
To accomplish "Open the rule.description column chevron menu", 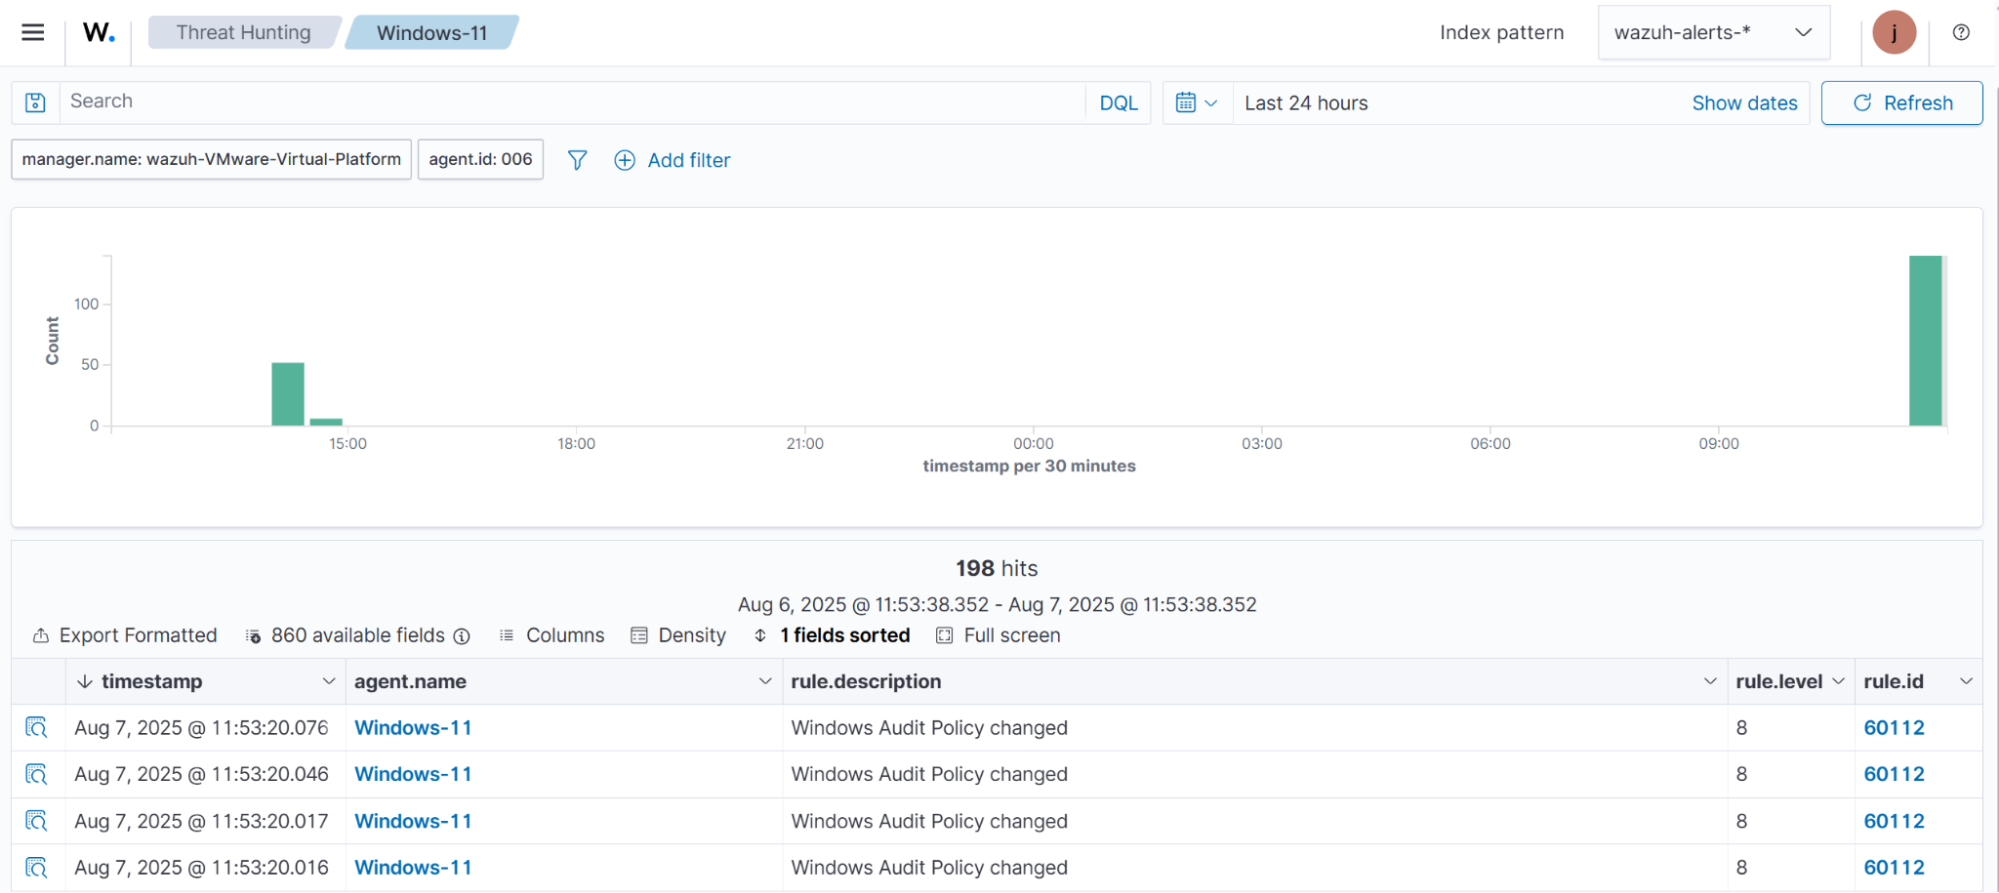I will [x=1710, y=681].
